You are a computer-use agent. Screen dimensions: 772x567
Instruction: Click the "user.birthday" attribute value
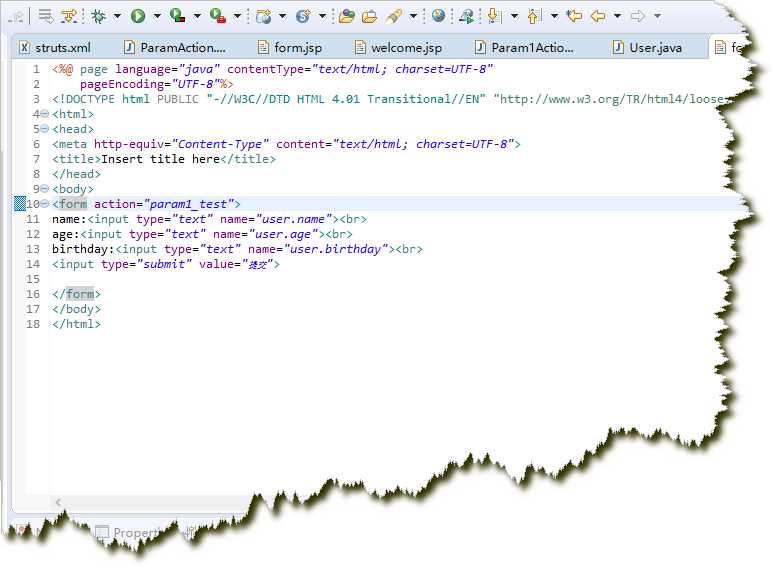tap(336, 249)
